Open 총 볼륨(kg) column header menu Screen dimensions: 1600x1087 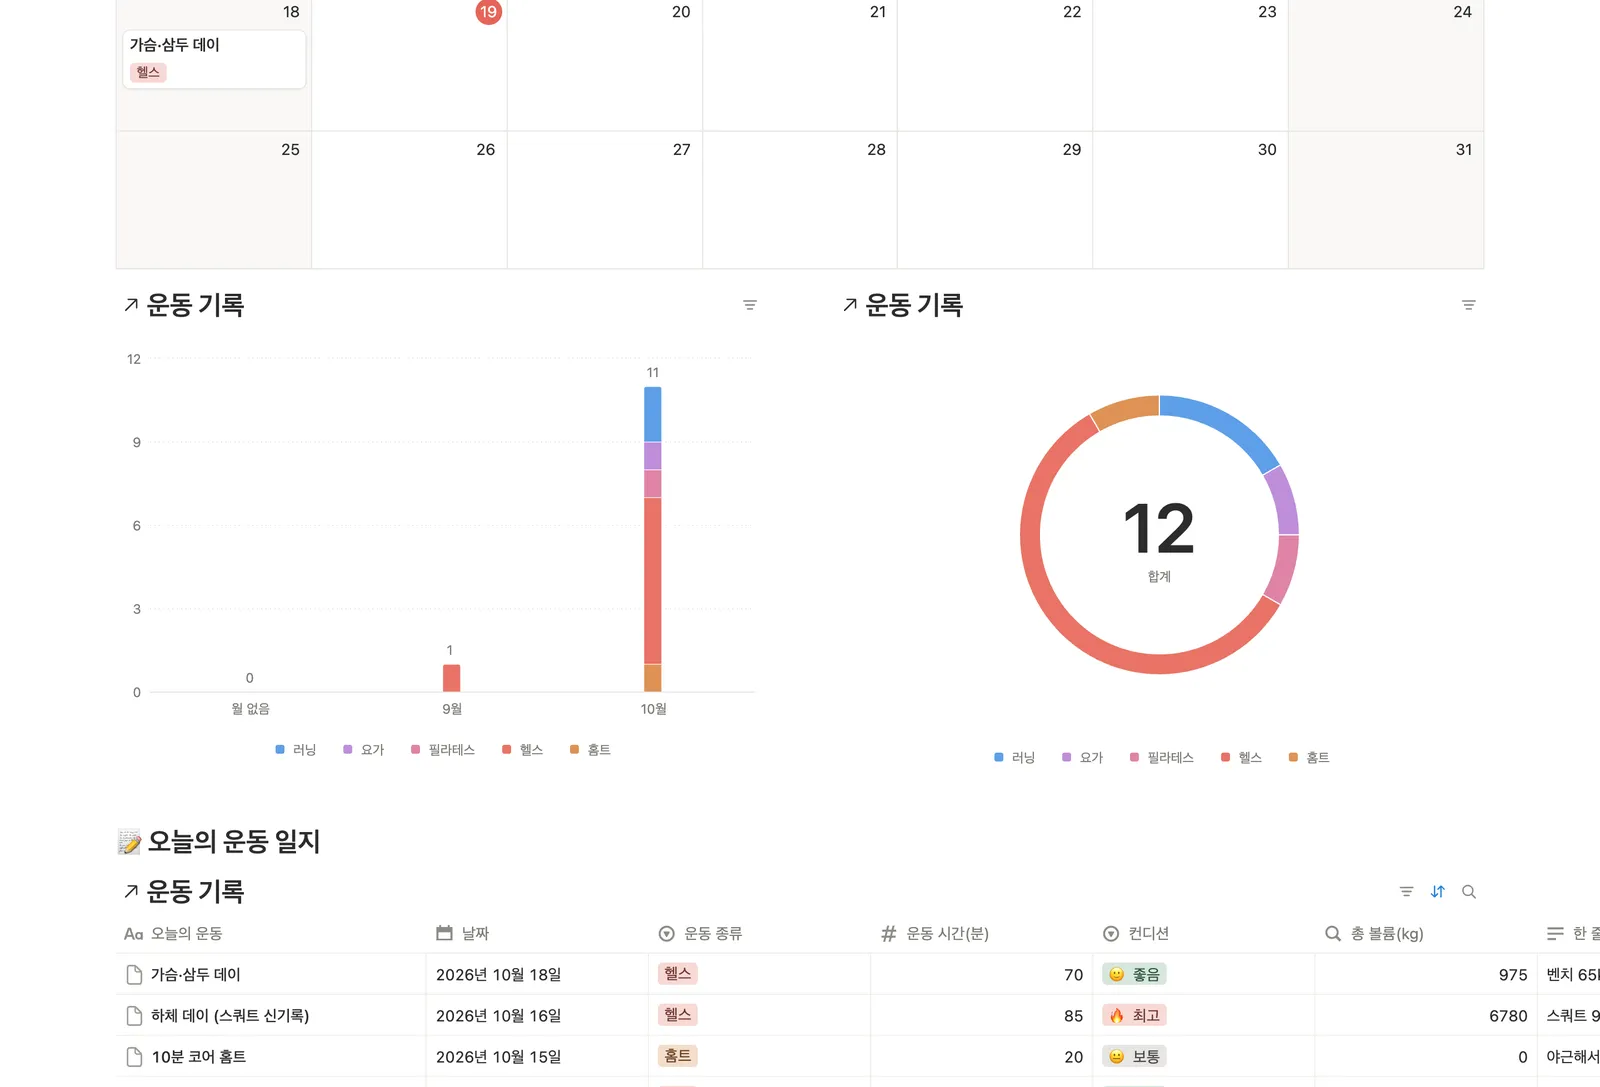click(x=1425, y=934)
